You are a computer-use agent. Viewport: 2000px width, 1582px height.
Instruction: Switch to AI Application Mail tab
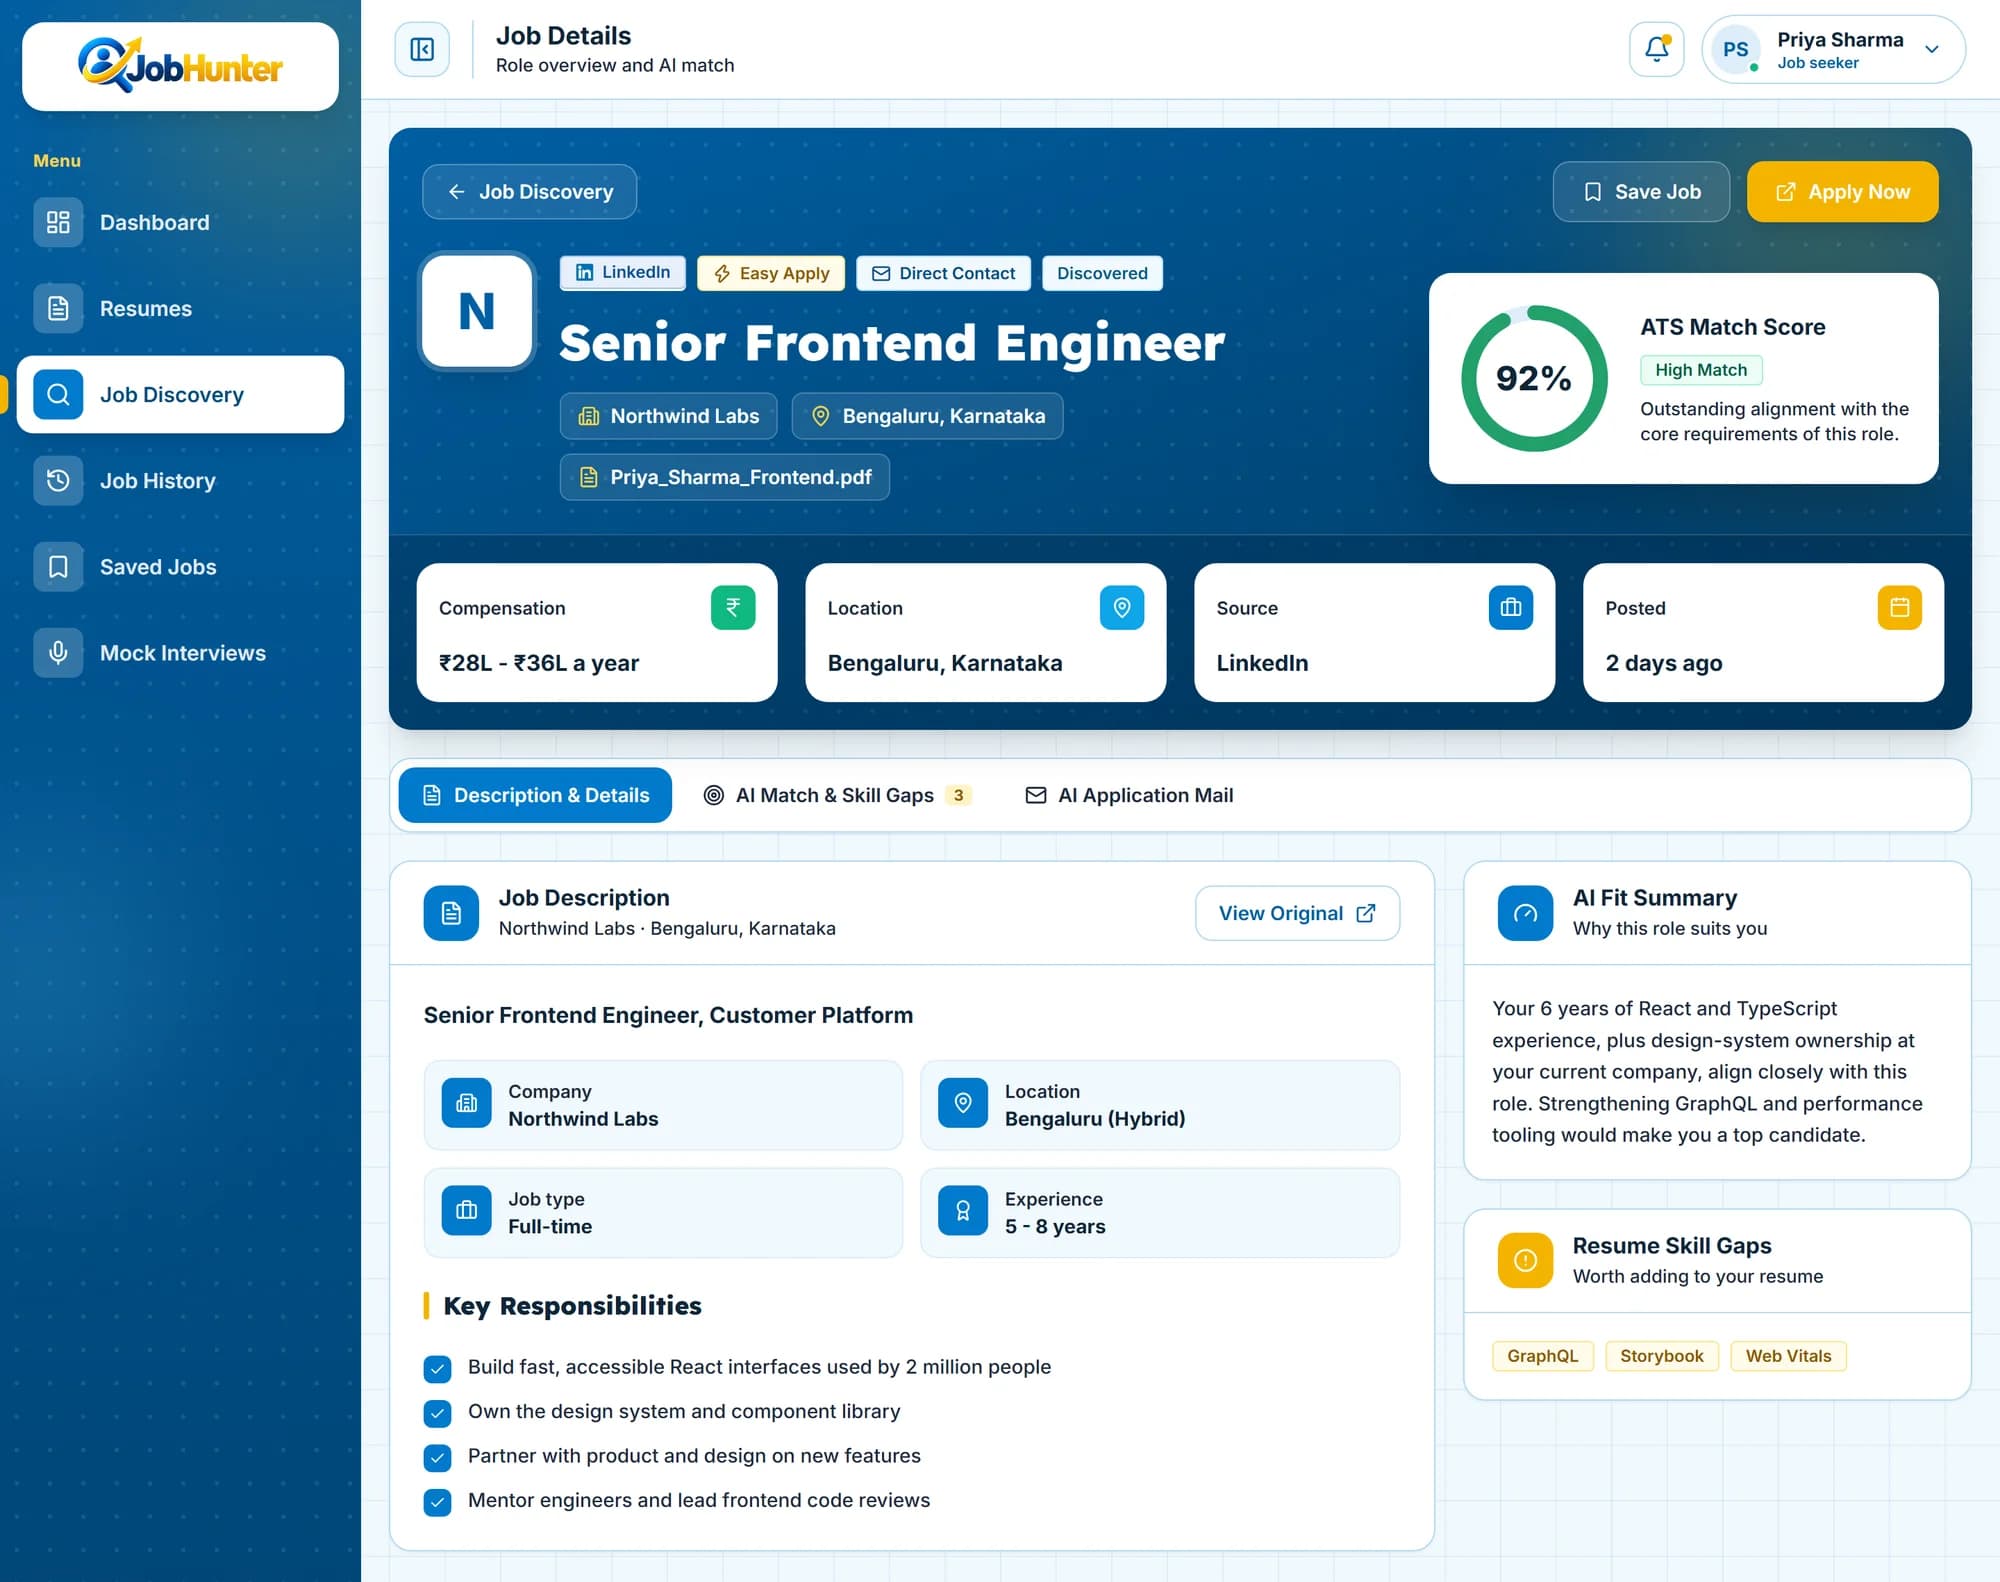pyautogui.click(x=1129, y=795)
